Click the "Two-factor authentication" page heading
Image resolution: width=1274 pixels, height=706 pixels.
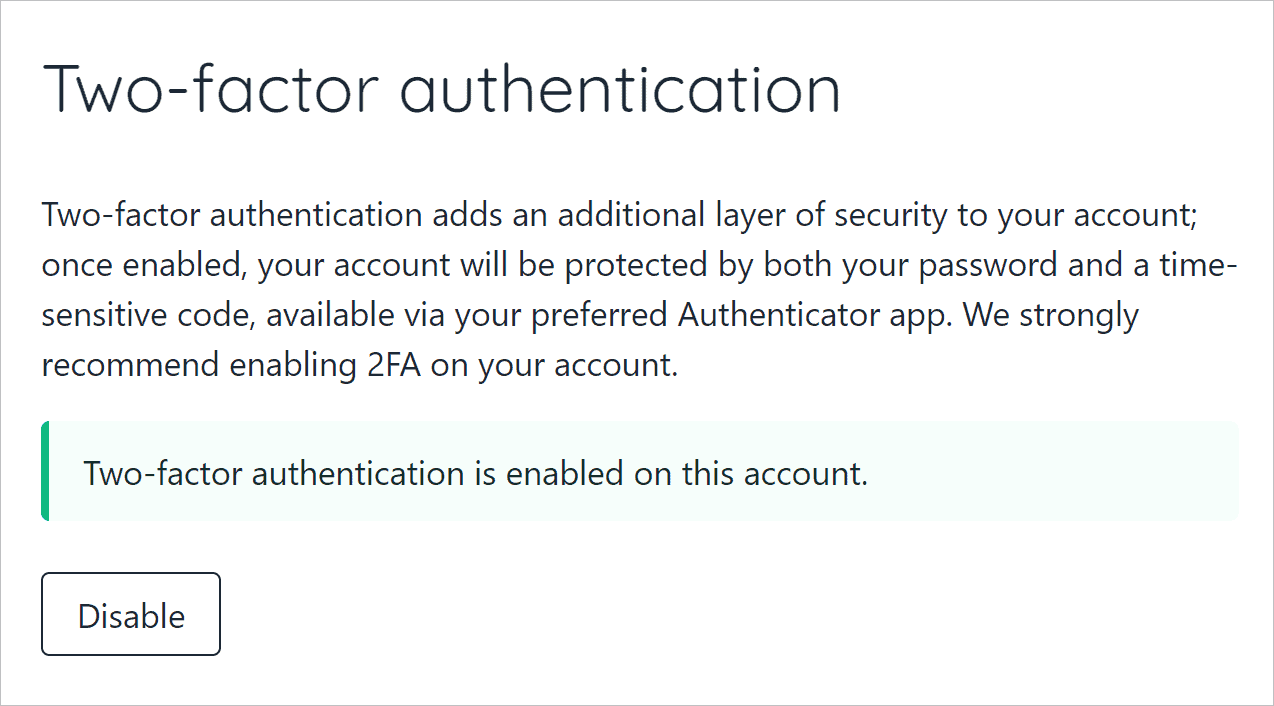point(441,90)
